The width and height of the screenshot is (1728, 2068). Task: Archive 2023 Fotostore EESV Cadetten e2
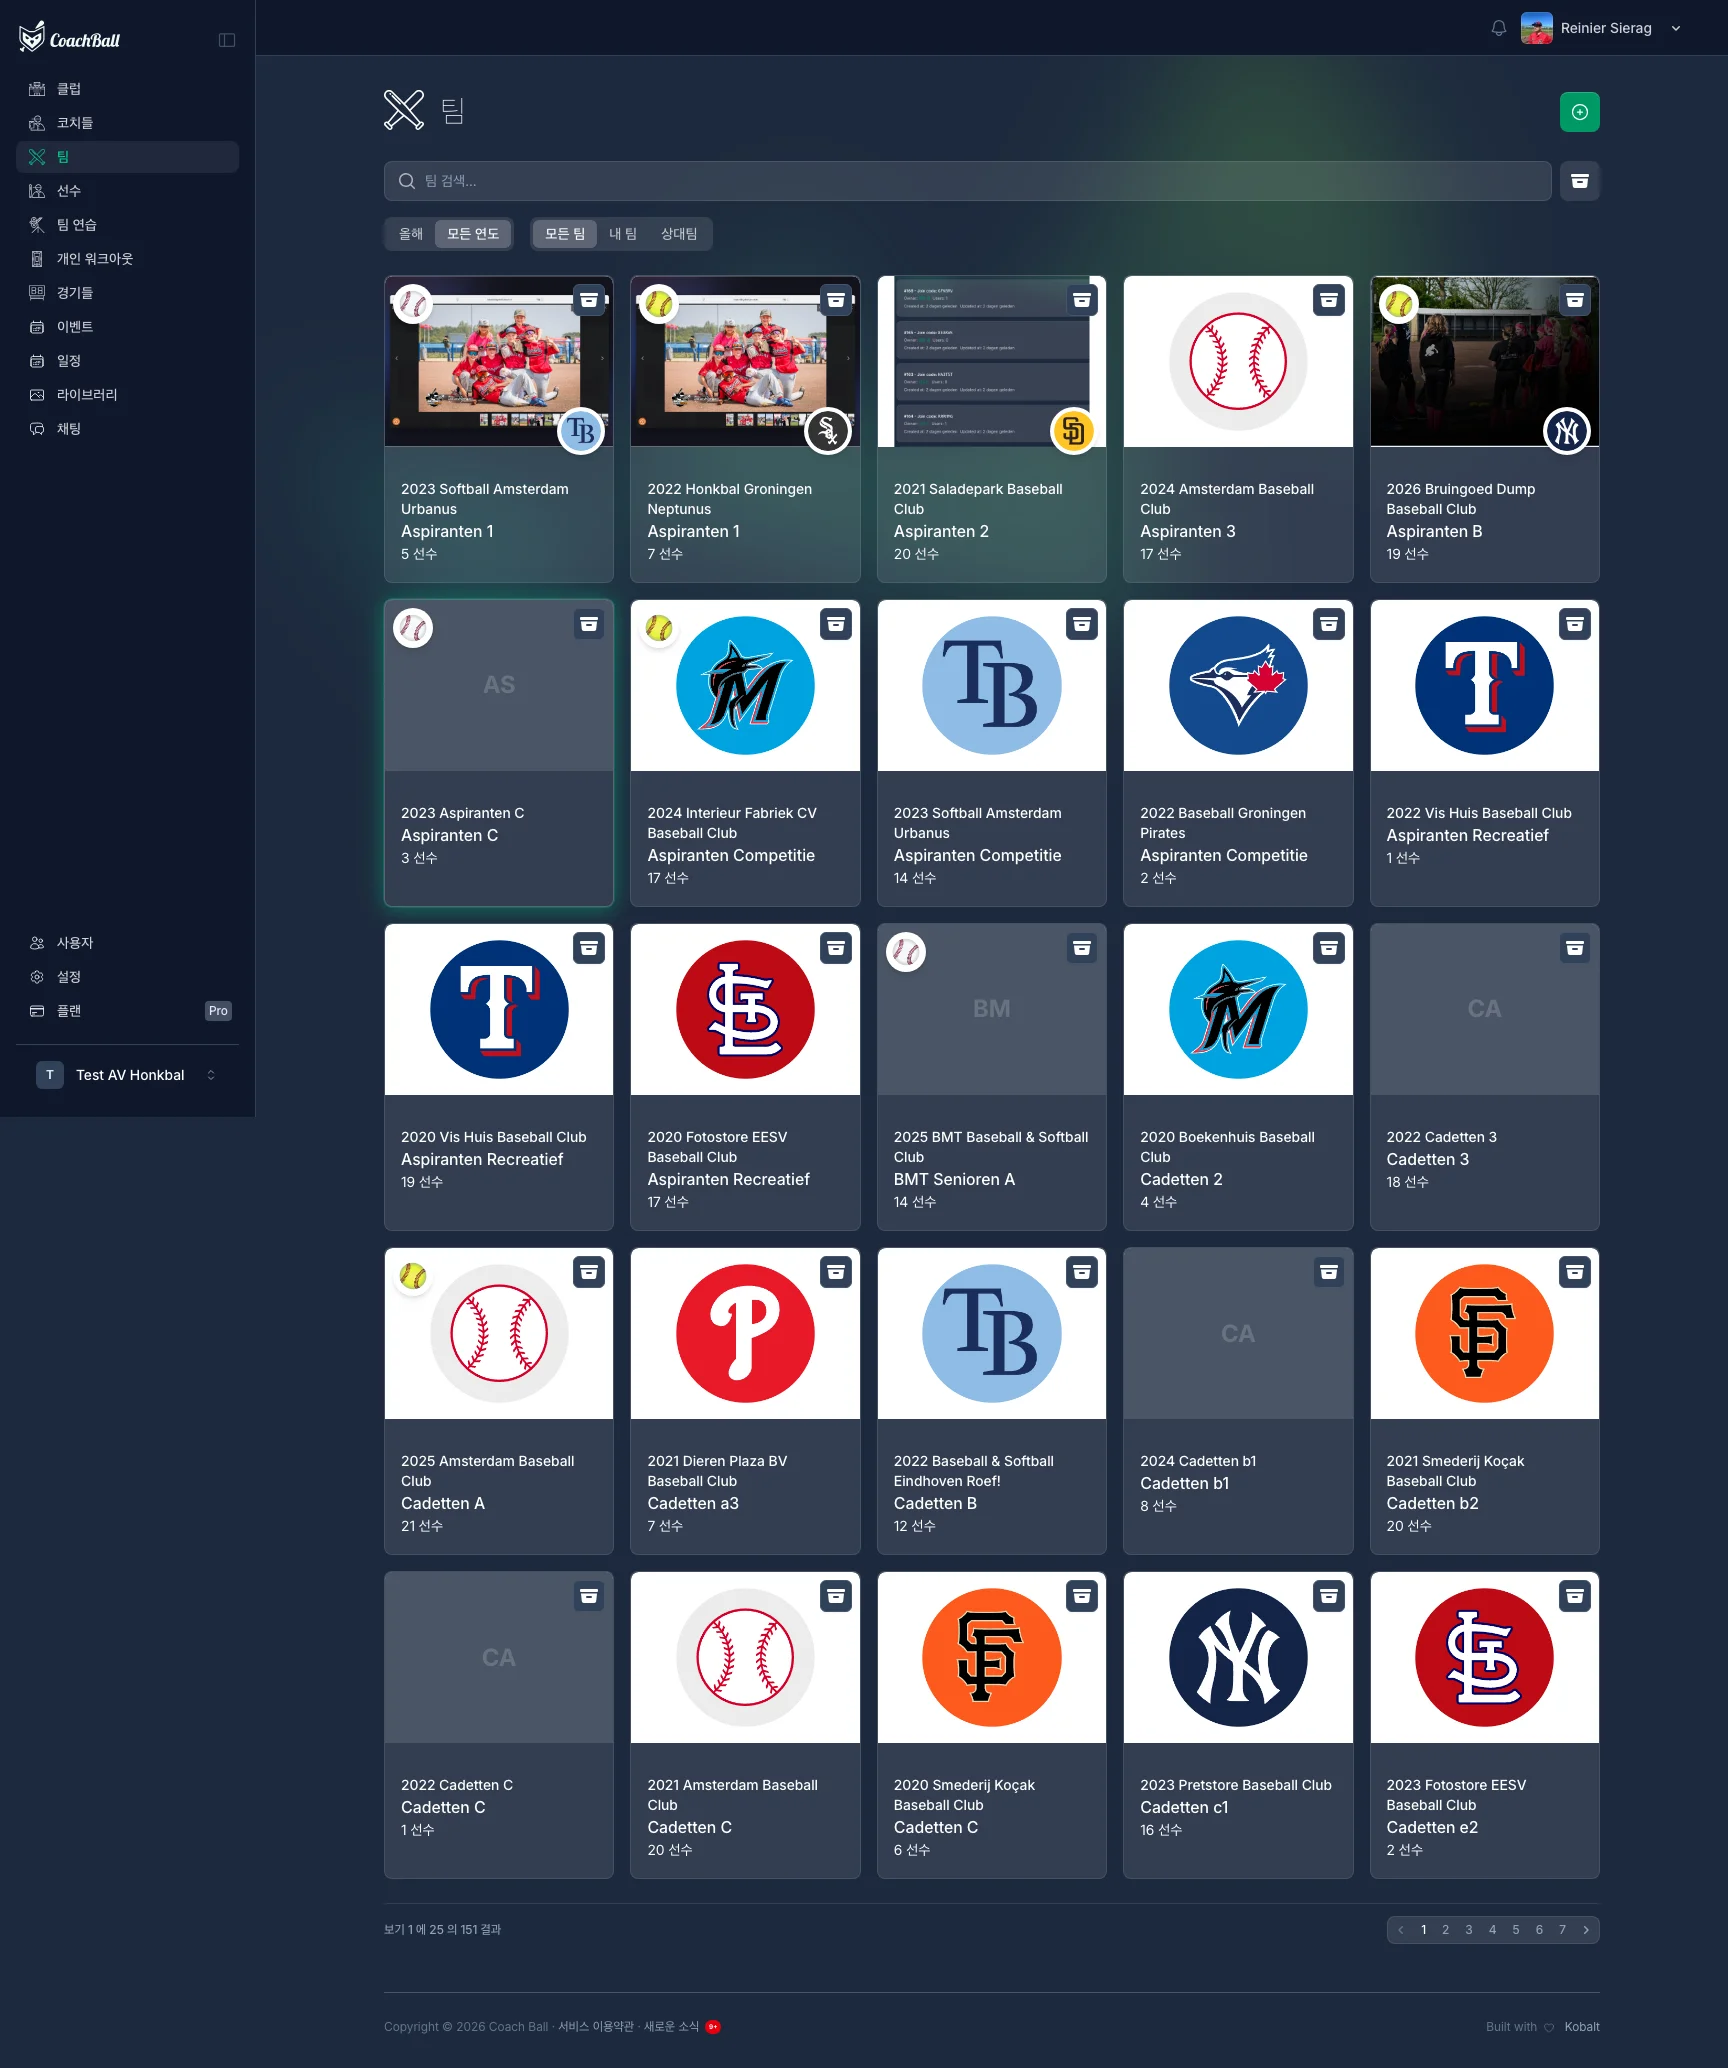pyautogui.click(x=1575, y=1596)
